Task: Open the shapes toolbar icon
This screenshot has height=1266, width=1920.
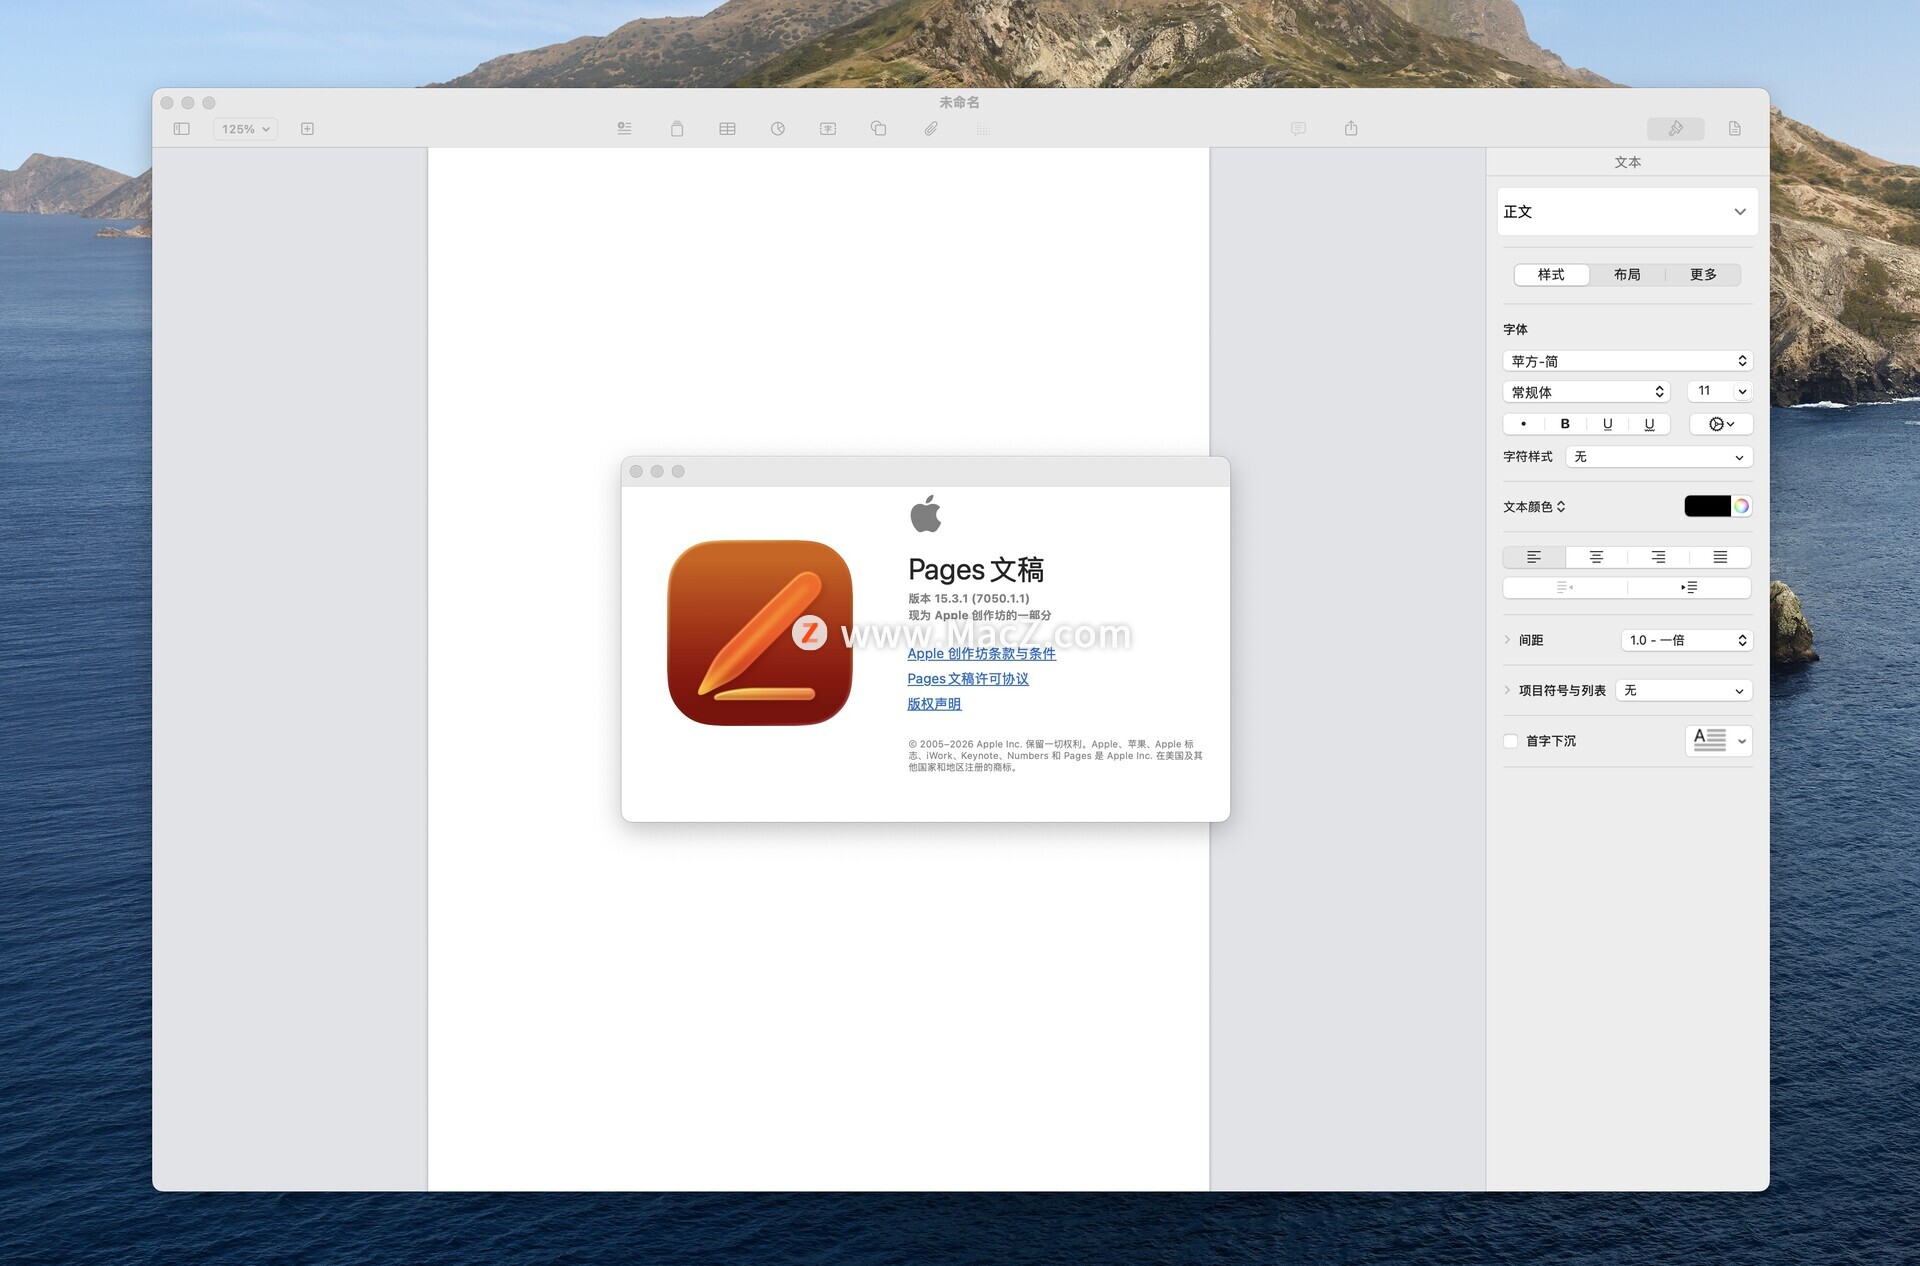Action: [879, 129]
